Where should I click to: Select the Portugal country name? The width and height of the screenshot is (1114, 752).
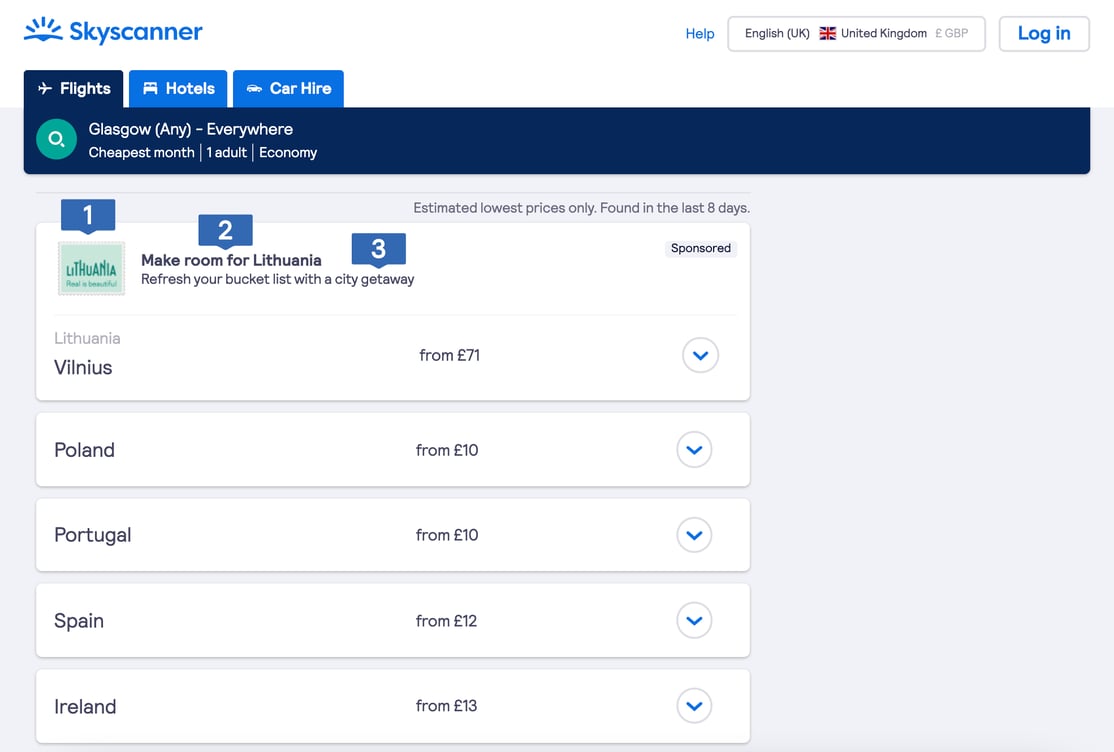92,535
